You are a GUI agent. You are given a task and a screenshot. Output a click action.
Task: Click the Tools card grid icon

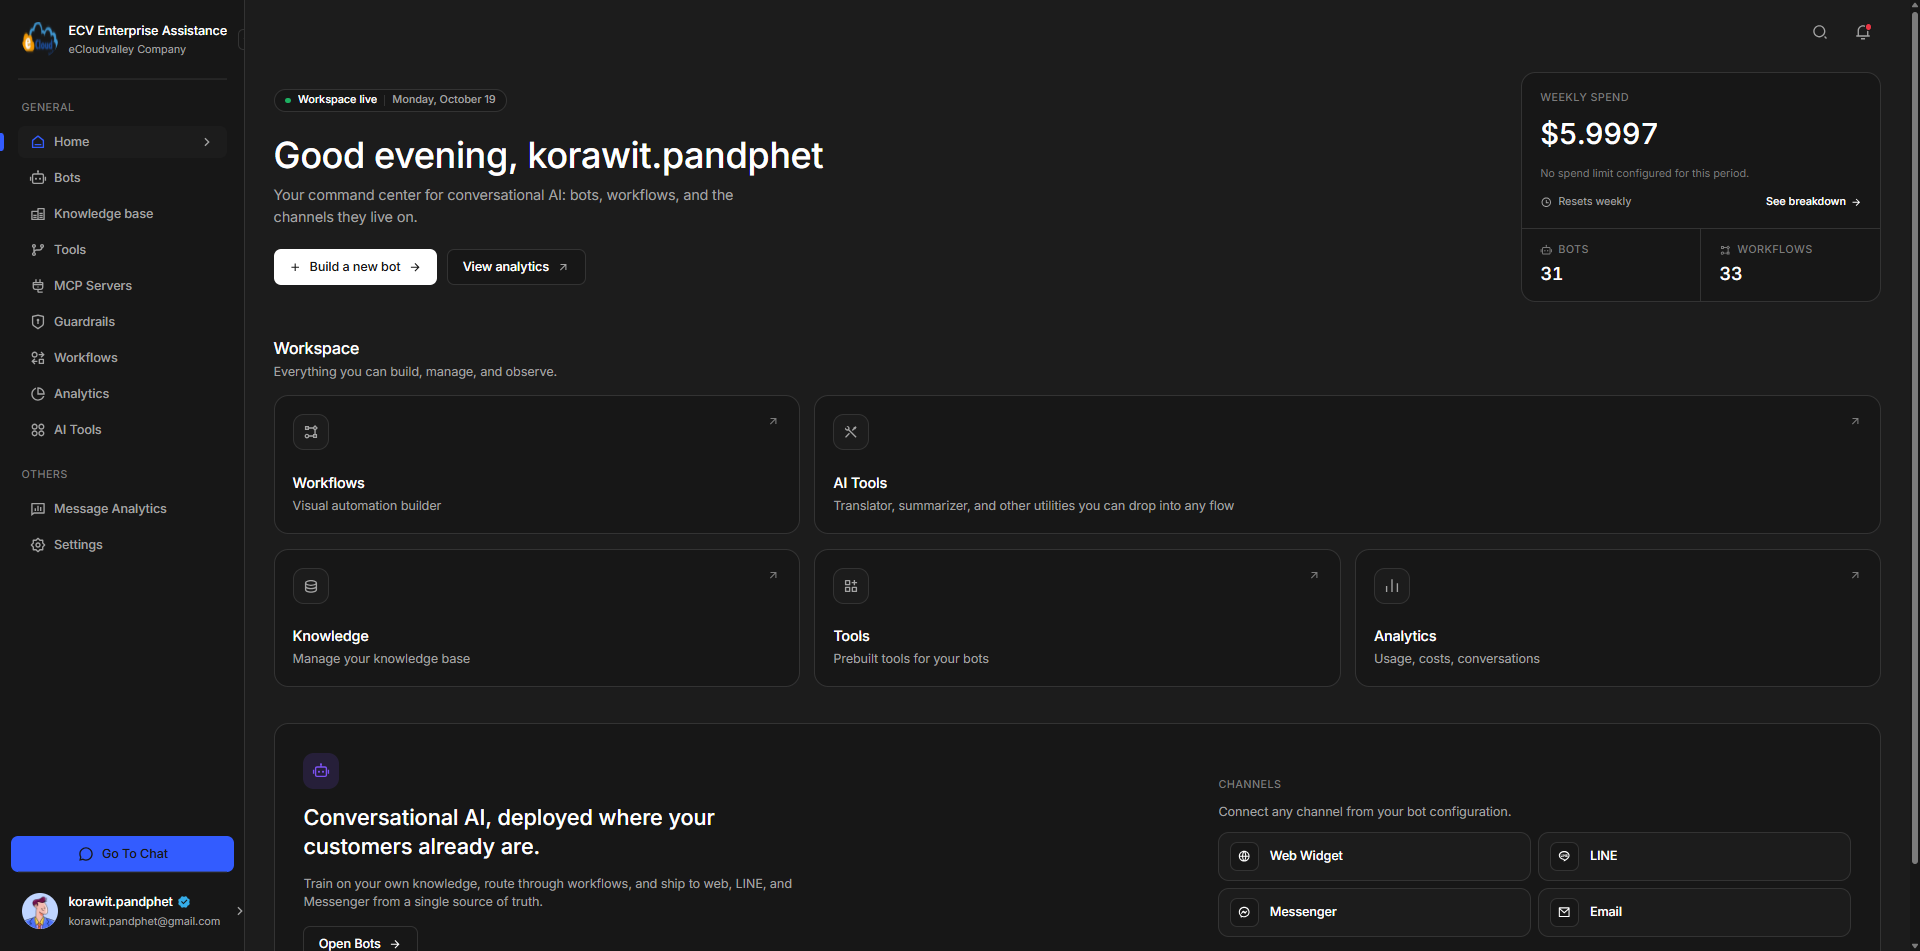[x=851, y=586]
